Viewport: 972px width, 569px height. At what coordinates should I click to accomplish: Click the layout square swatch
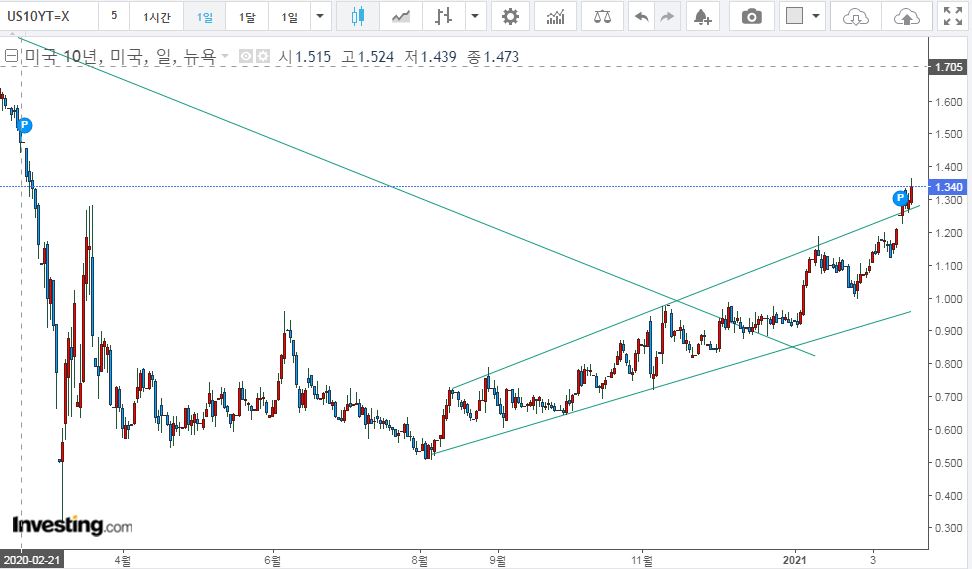pos(794,16)
